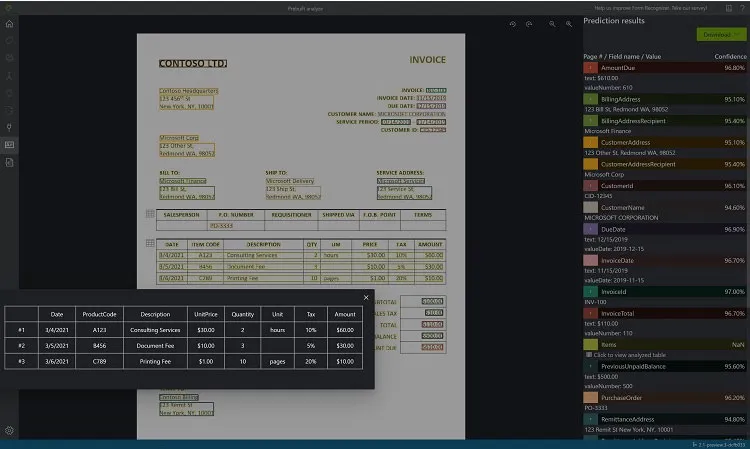
Task: Zoom in on the invoice preview
Action: click(x=569, y=24)
